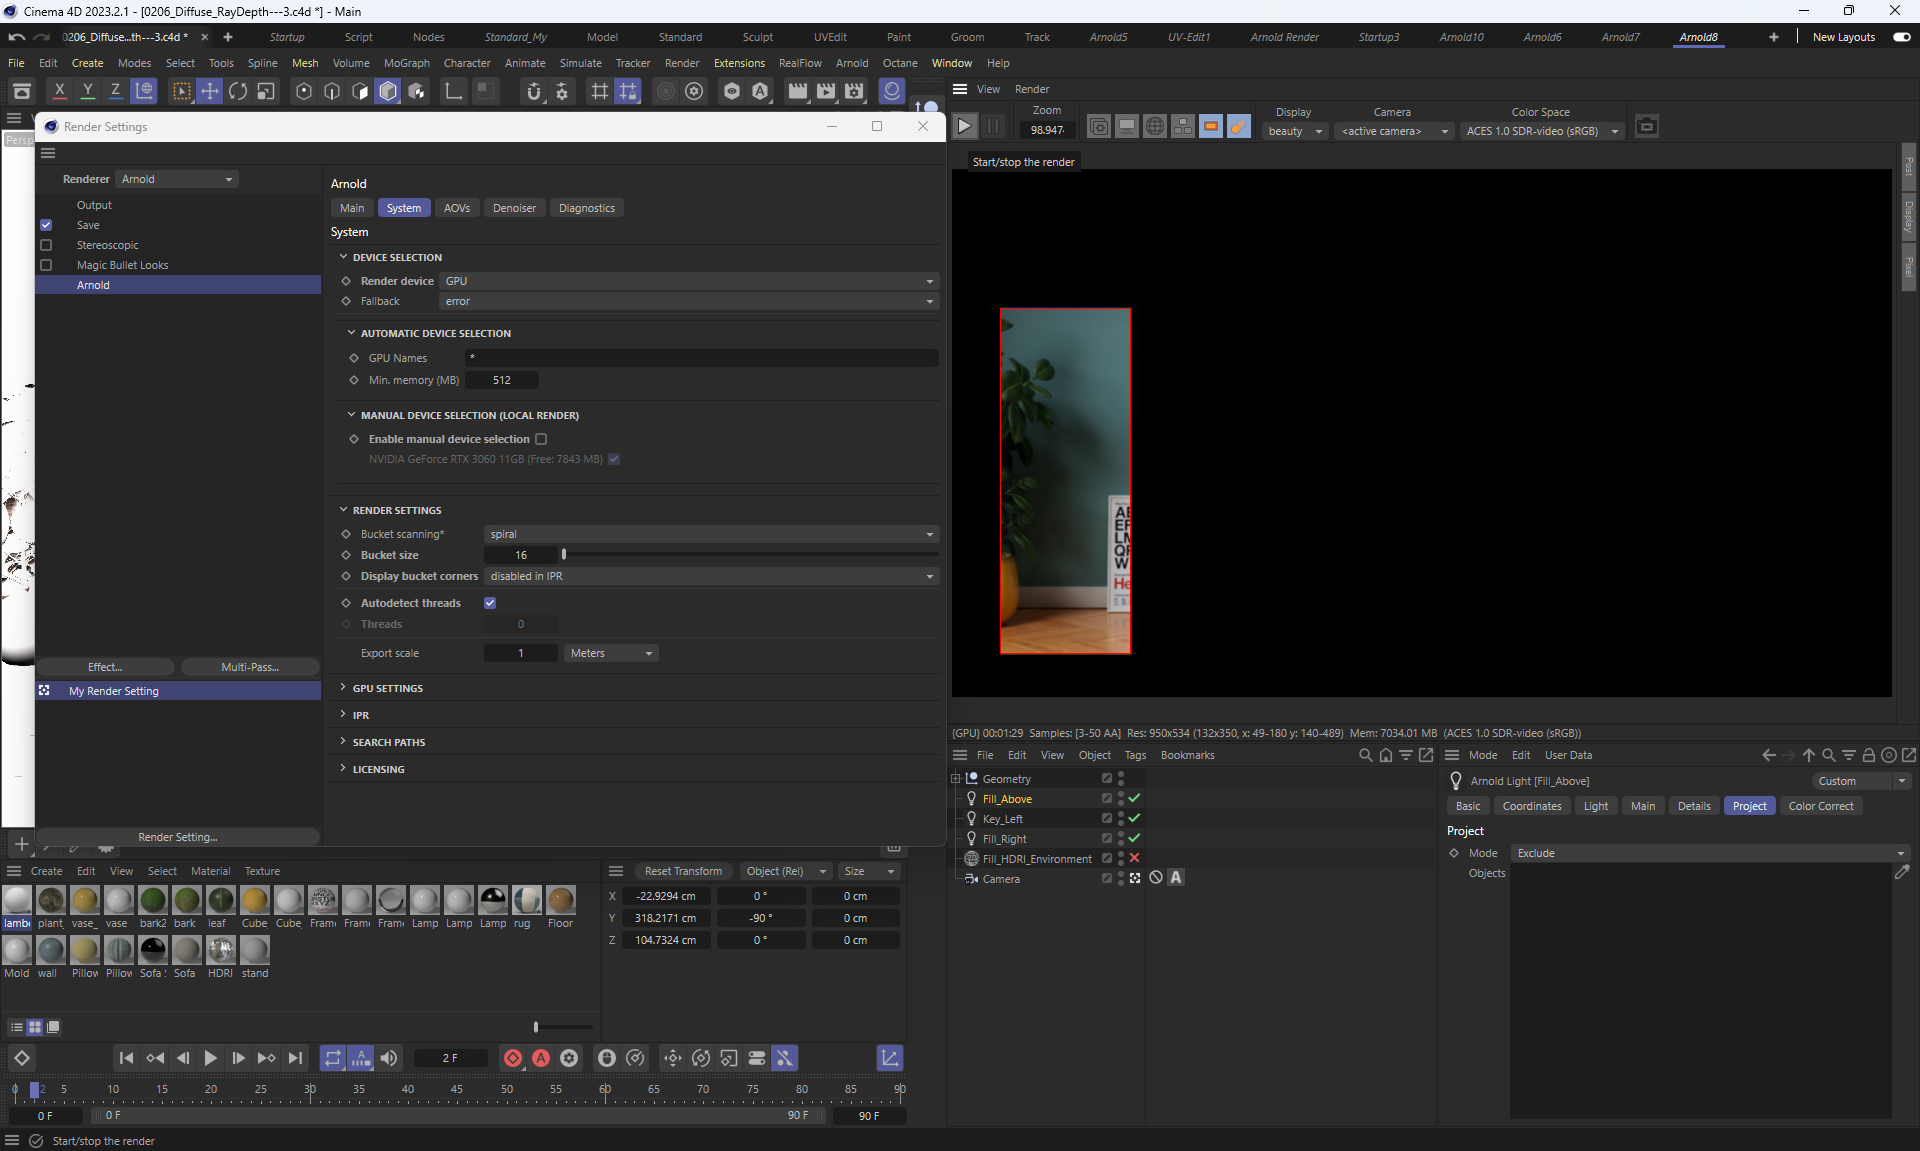Select the Move tool in toolbar

pyautogui.click(x=209, y=92)
